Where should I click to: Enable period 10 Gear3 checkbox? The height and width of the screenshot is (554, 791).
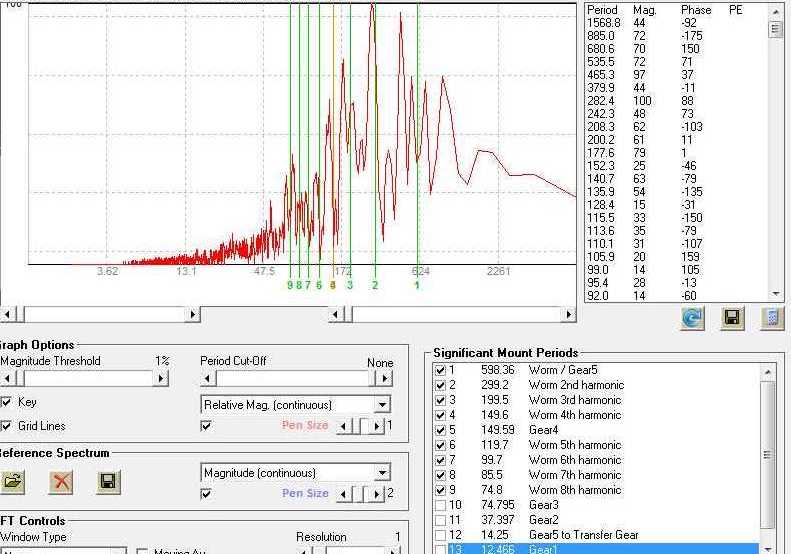pyautogui.click(x=441, y=505)
